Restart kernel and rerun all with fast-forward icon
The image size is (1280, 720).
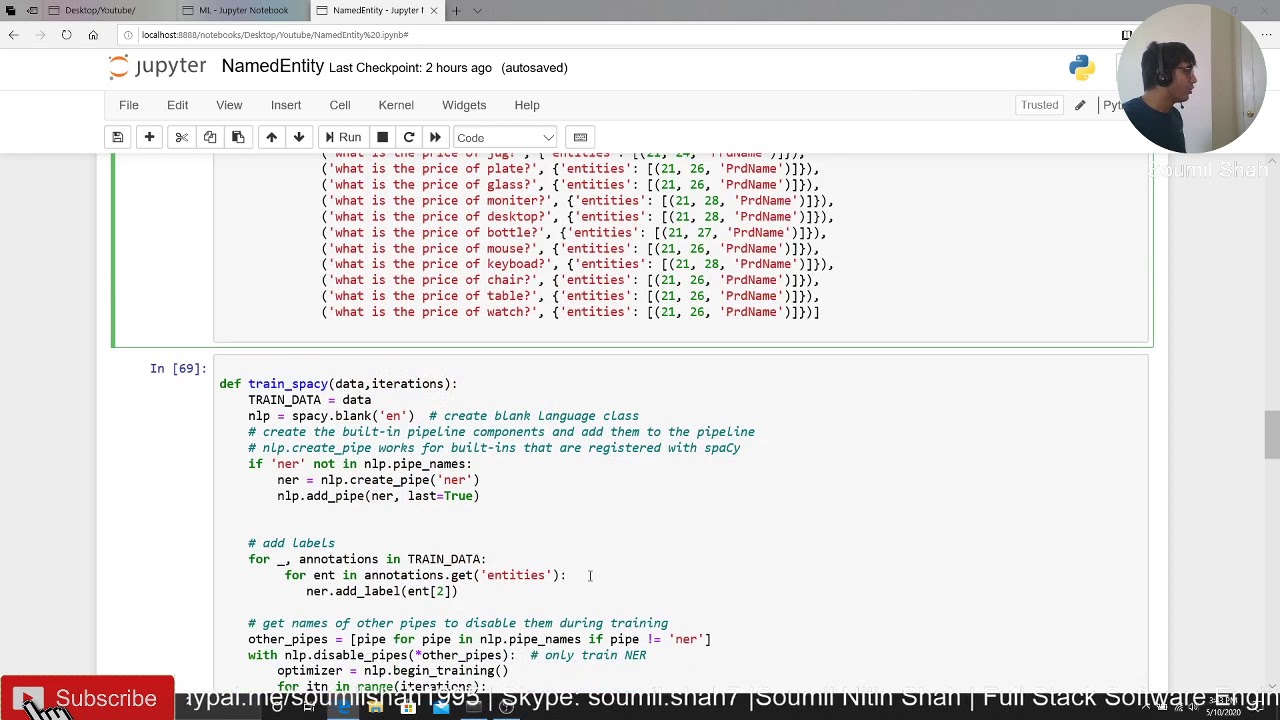435,137
